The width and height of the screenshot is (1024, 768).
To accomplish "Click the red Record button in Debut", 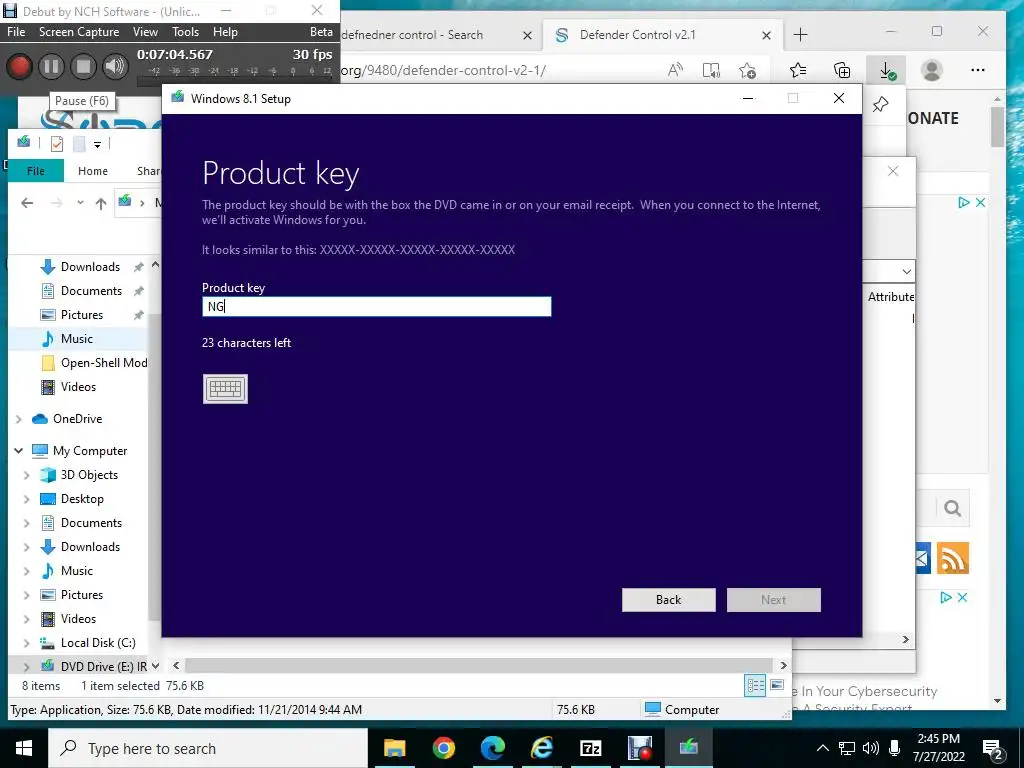I will pos(19,67).
